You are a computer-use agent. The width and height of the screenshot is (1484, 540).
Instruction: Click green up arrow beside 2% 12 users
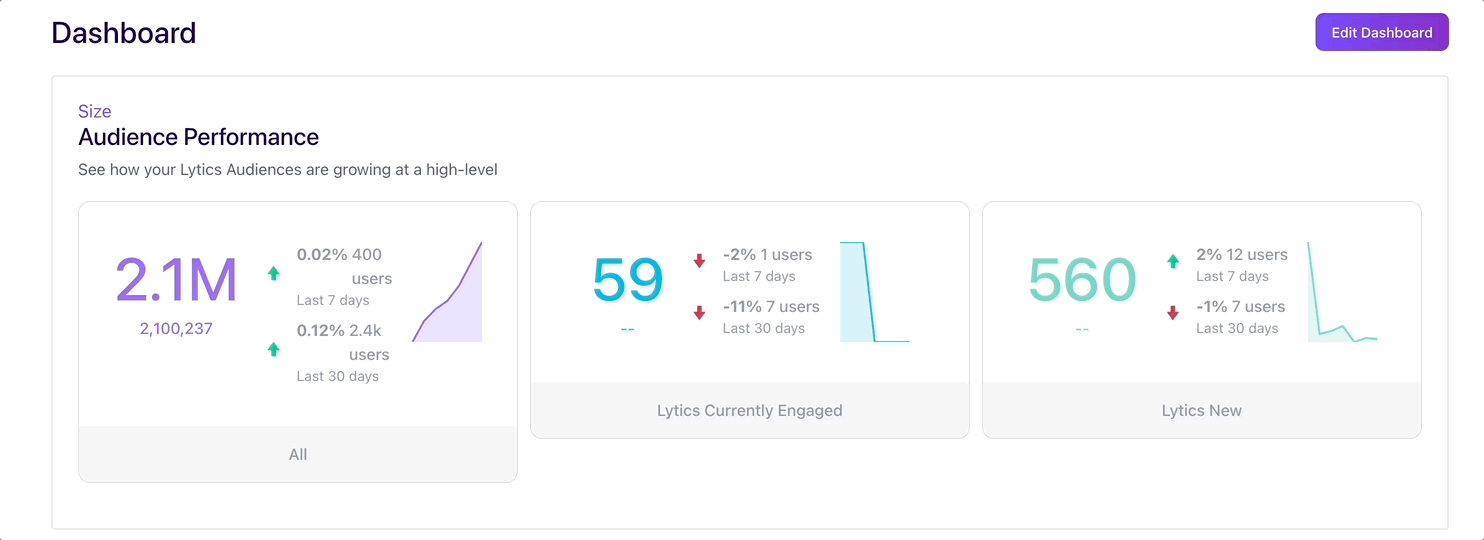click(1173, 261)
